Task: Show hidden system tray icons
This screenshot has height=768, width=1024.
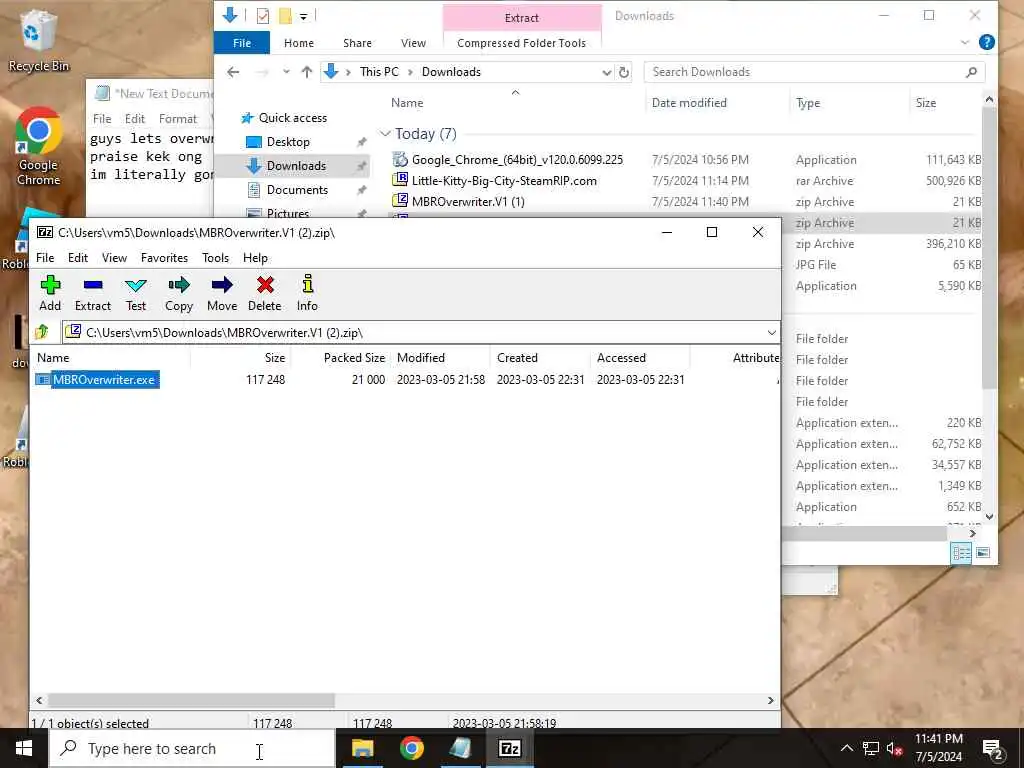Action: [846, 748]
